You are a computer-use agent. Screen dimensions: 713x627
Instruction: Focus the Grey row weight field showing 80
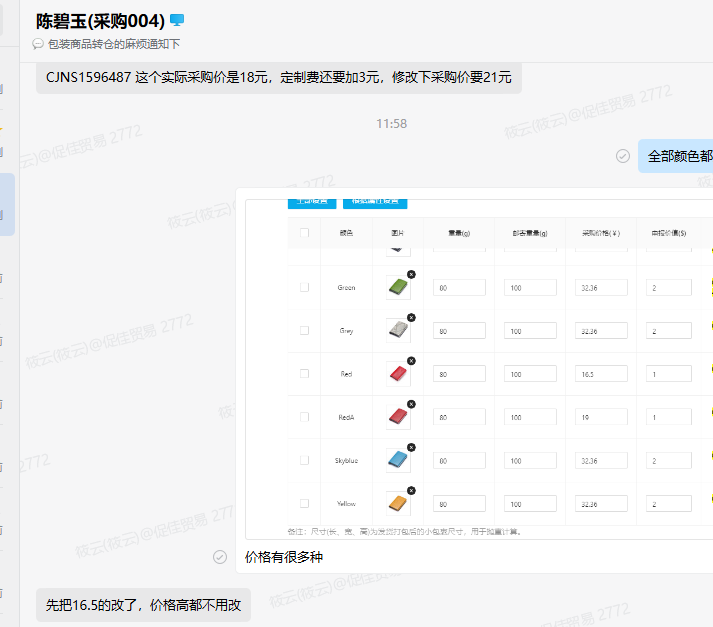click(458, 331)
